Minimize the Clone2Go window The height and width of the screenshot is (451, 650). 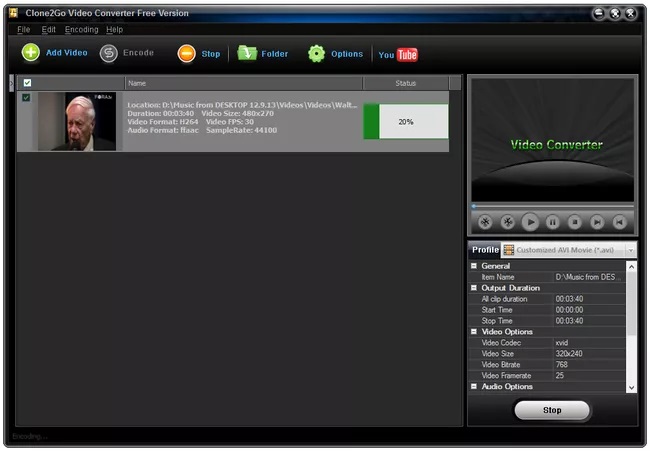pyautogui.click(x=599, y=14)
